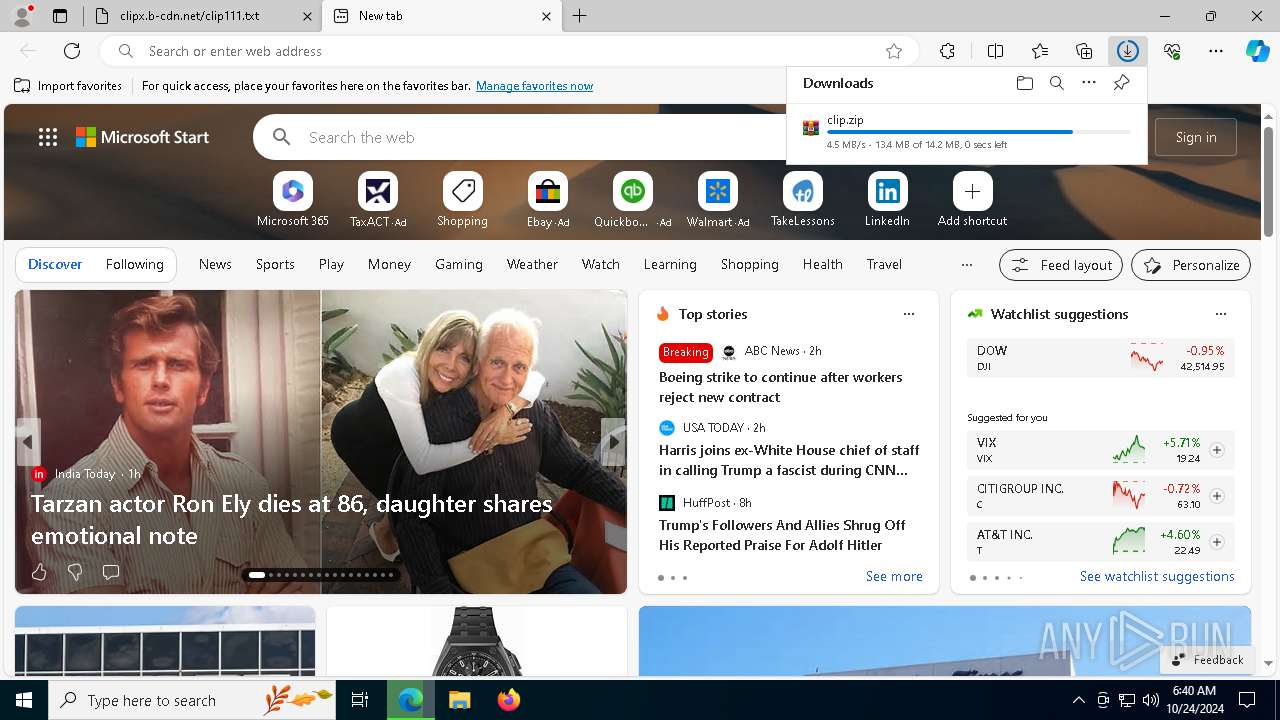The height and width of the screenshot is (720, 1280).
Task: Go to next carousel story arrow
Action: [x=614, y=442]
